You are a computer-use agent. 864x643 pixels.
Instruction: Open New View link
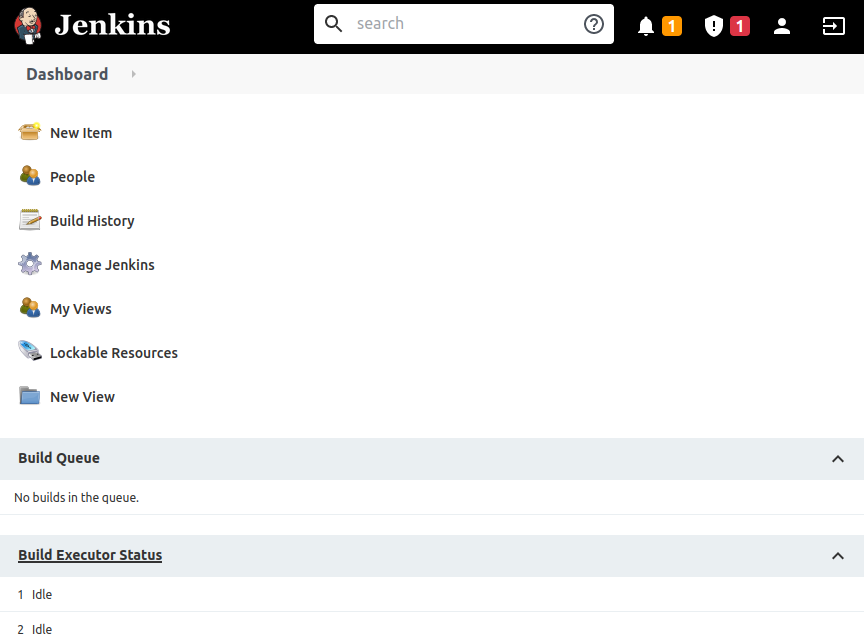82,397
